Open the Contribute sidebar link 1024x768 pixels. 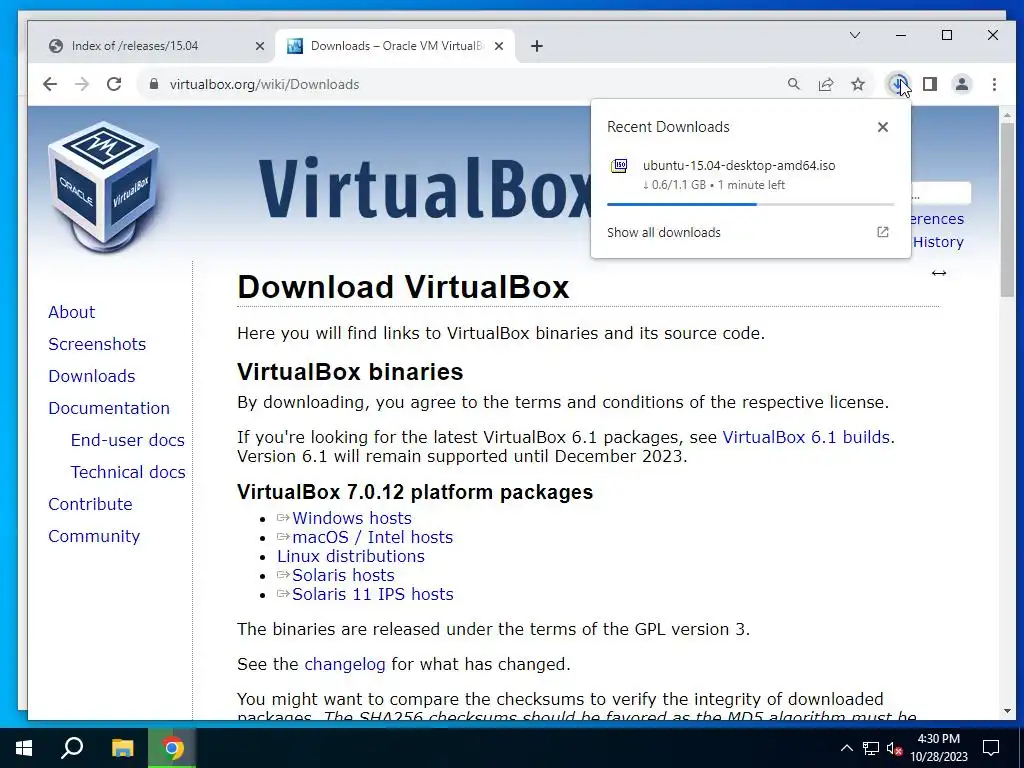click(91, 504)
